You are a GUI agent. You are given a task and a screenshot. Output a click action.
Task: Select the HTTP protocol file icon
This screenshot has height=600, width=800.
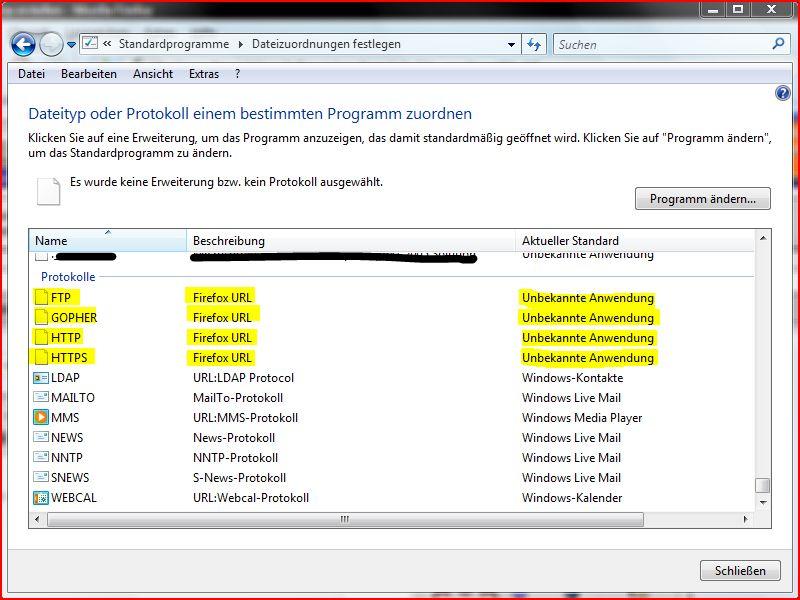click(41, 337)
